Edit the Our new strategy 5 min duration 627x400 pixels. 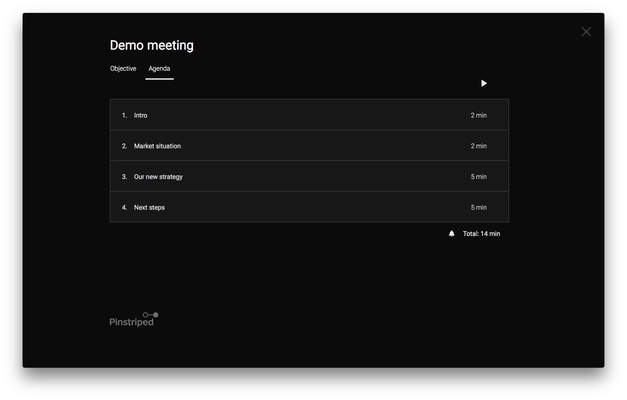click(x=479, y=177)
